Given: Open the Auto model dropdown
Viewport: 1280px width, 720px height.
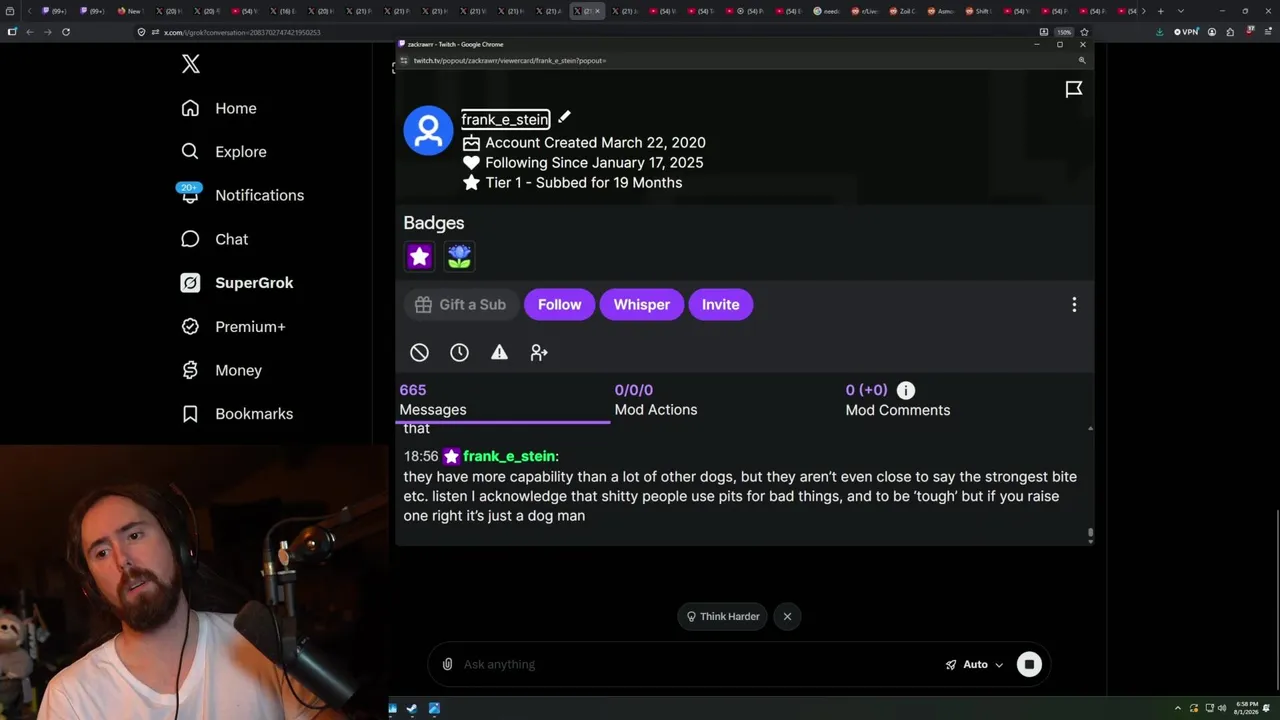Looking at the screenshot, I should click(974, 665).
